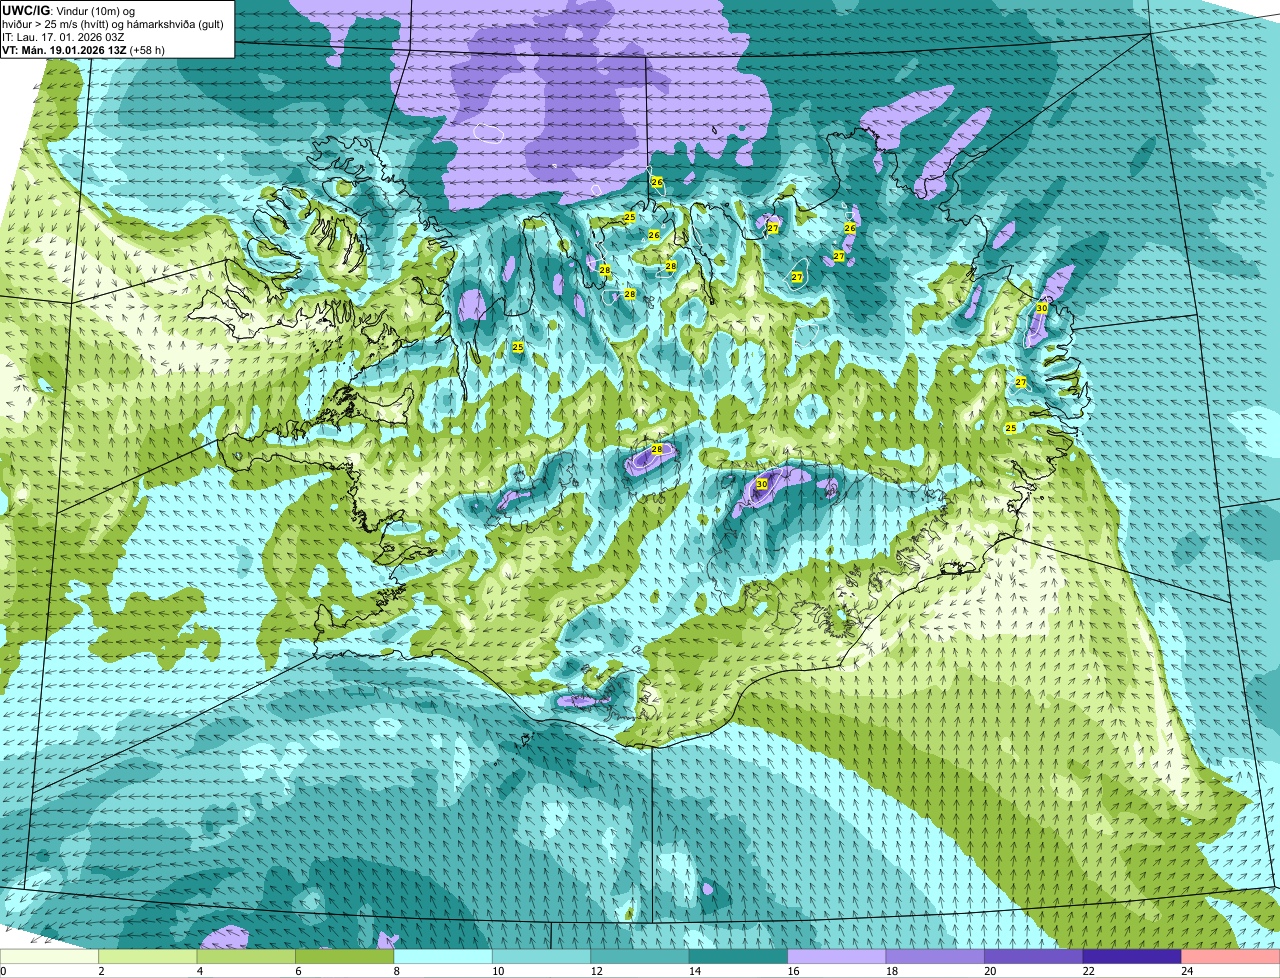Viewport: 1280px width, 978px height.
Task: Click the legend tick label 6
Action: (298, 971)
